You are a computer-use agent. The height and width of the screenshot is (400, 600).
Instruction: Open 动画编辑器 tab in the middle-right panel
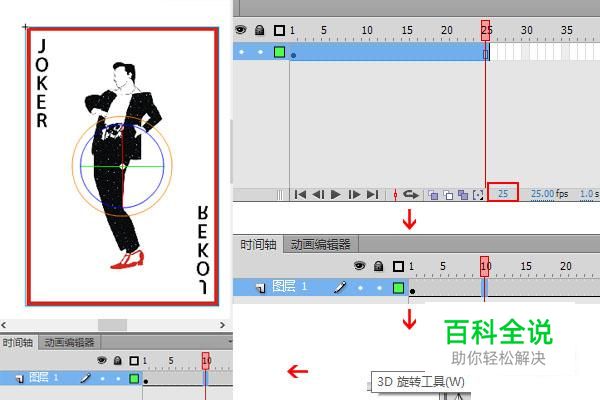(x=320, y=244)
